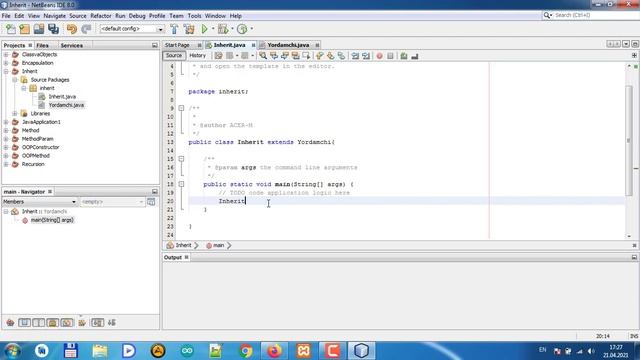This screenshot has height=360, width=640.
Task: Toggle Show Static Members in Navigator
Action: (x=39, y=323)
